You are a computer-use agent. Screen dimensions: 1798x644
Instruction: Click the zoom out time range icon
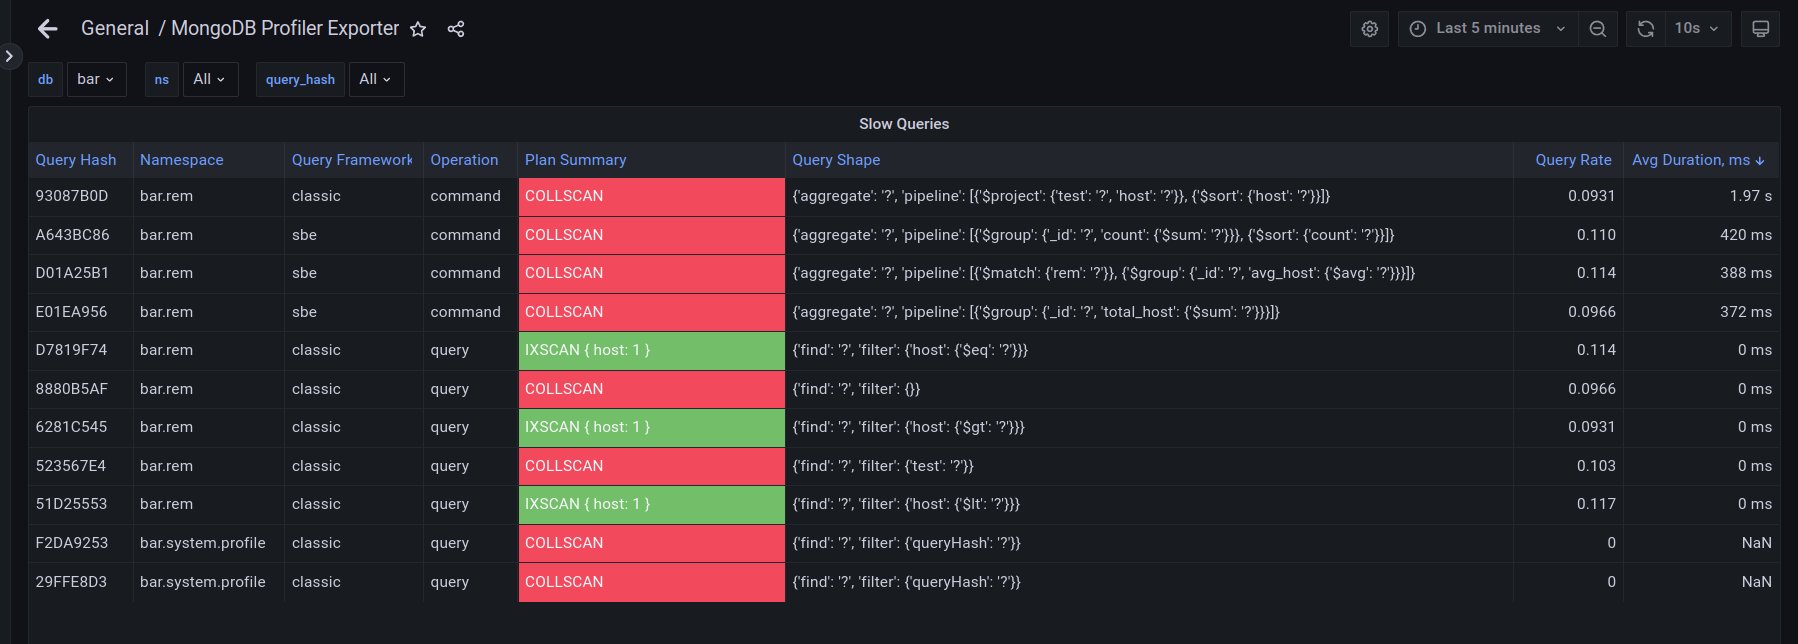1598,29
